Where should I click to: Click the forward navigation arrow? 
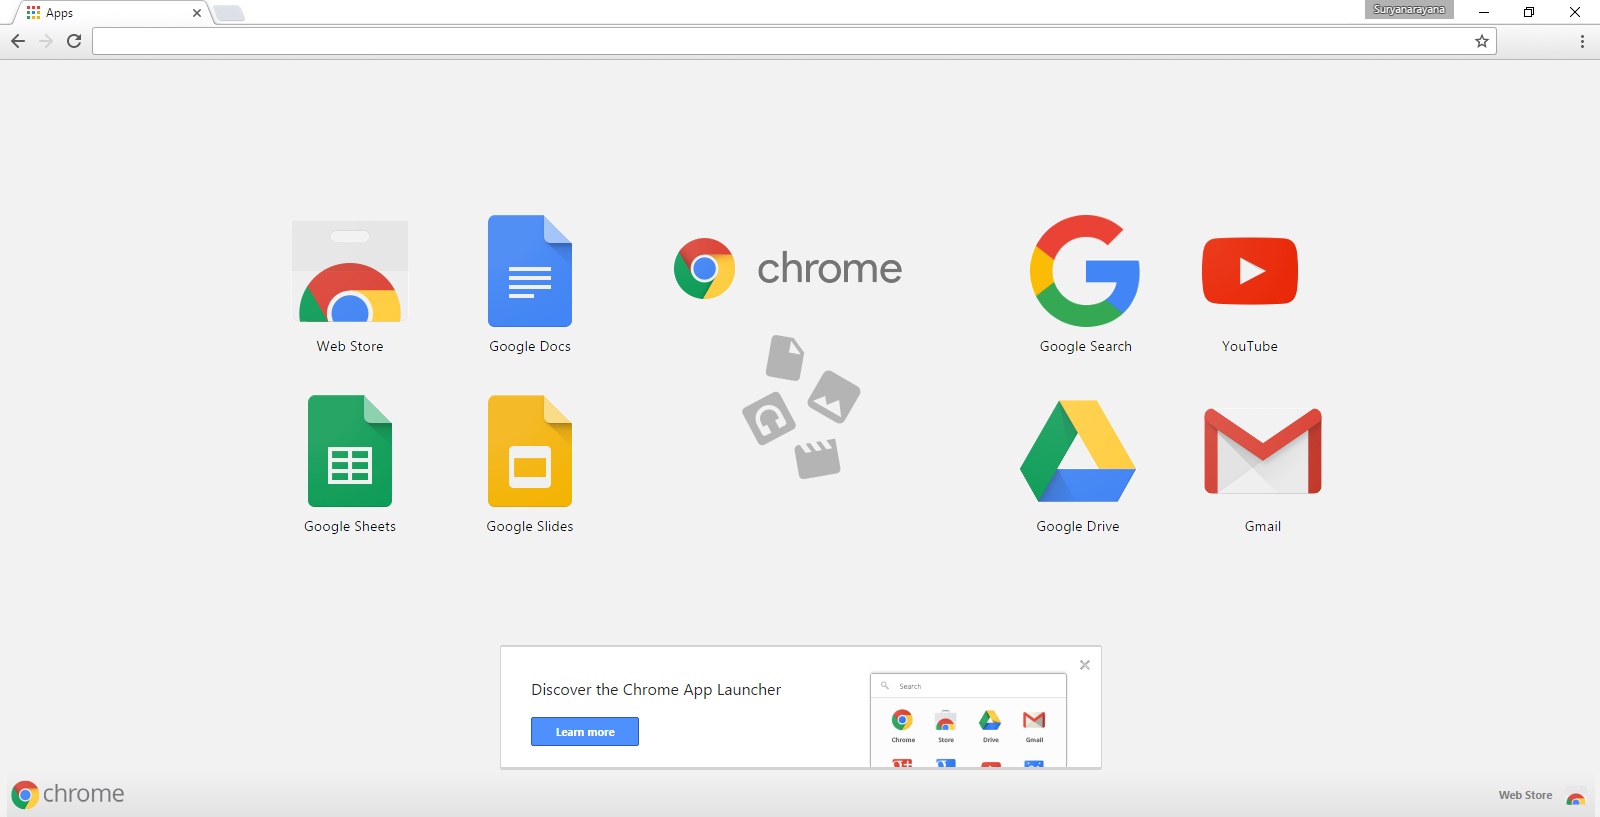(x=46, y=41)
